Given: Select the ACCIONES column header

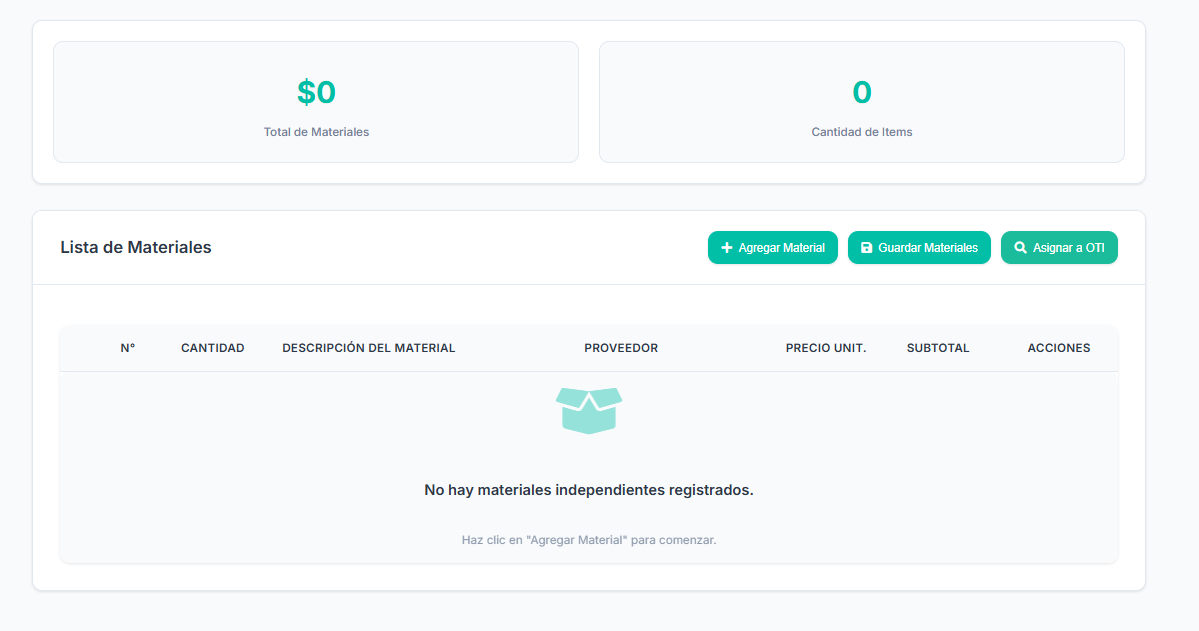Looking at the screenshot, I should pyautogui.click(x=1059, y=348).
